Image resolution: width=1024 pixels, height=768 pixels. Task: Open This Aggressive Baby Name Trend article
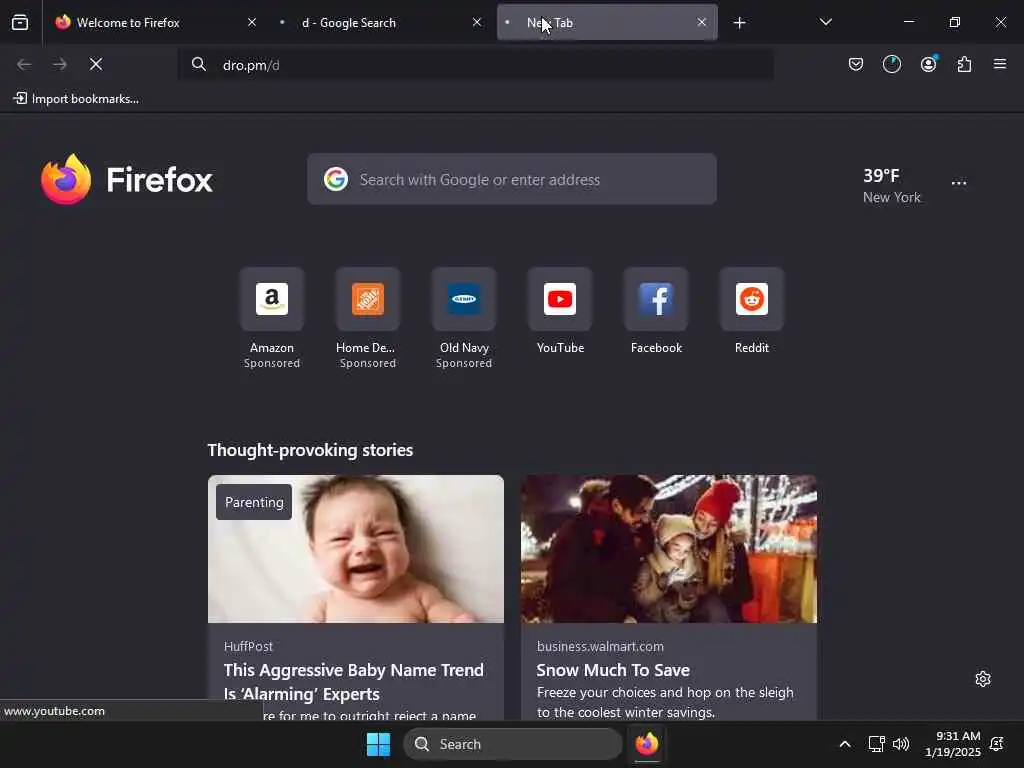[x=353, y=682]
